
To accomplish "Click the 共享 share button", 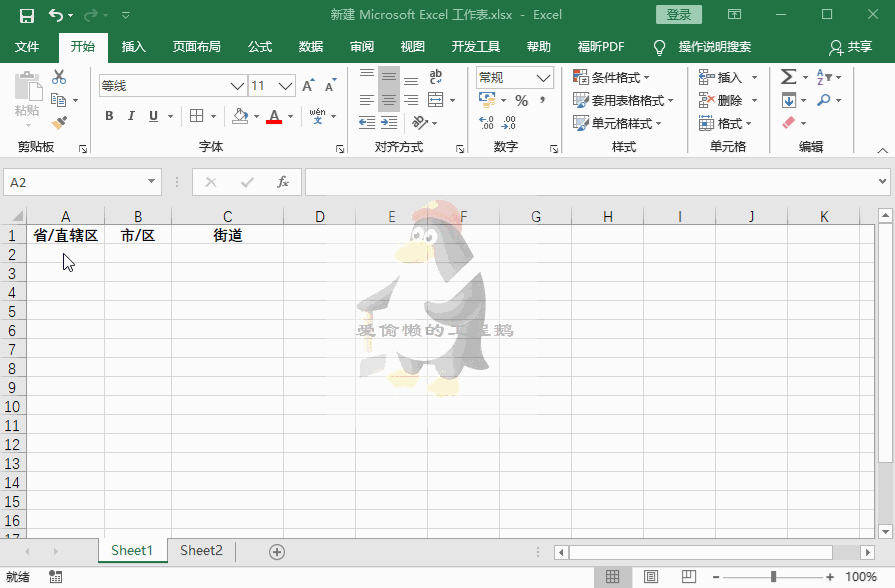I will 850,47.
